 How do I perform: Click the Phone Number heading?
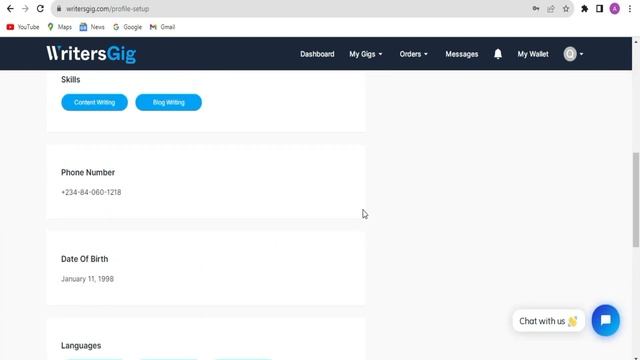point(88,173)
